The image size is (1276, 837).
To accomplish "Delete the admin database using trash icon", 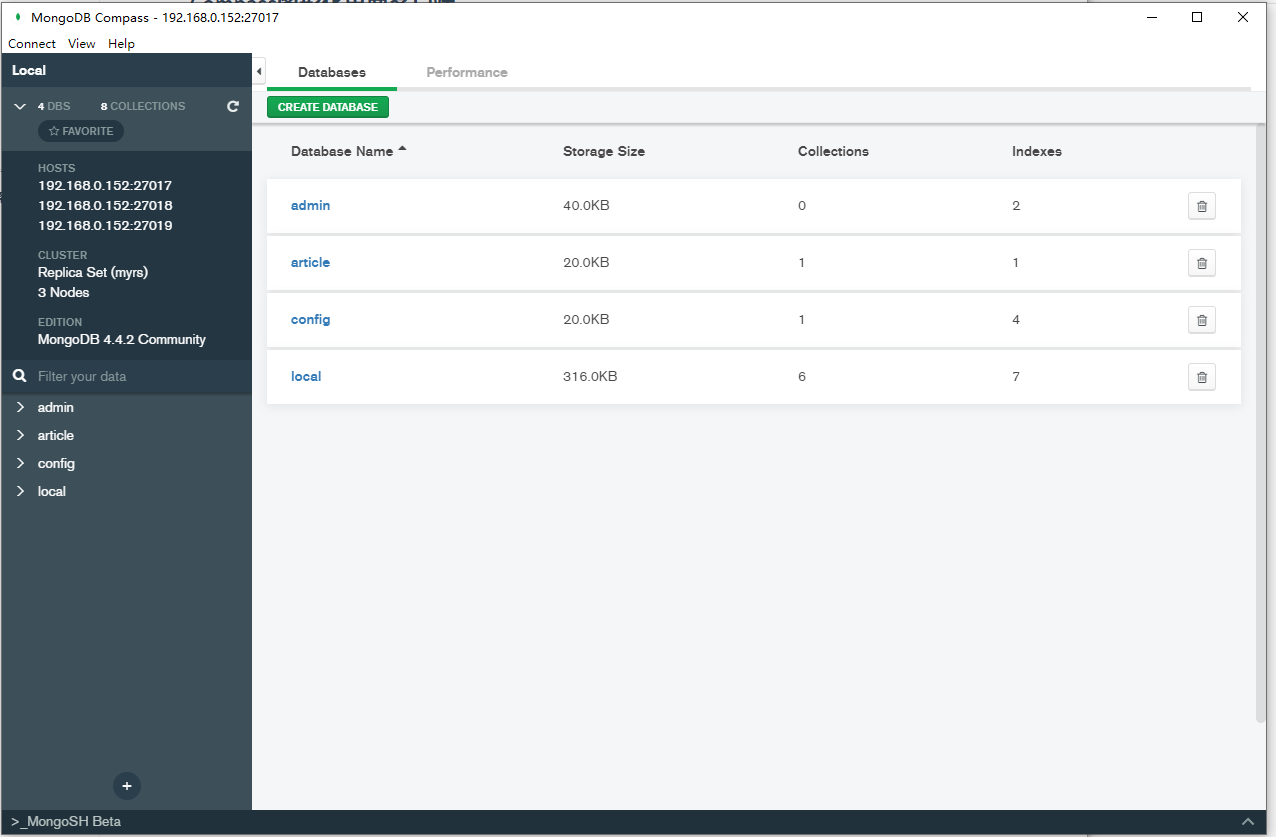I will 1201,206.
